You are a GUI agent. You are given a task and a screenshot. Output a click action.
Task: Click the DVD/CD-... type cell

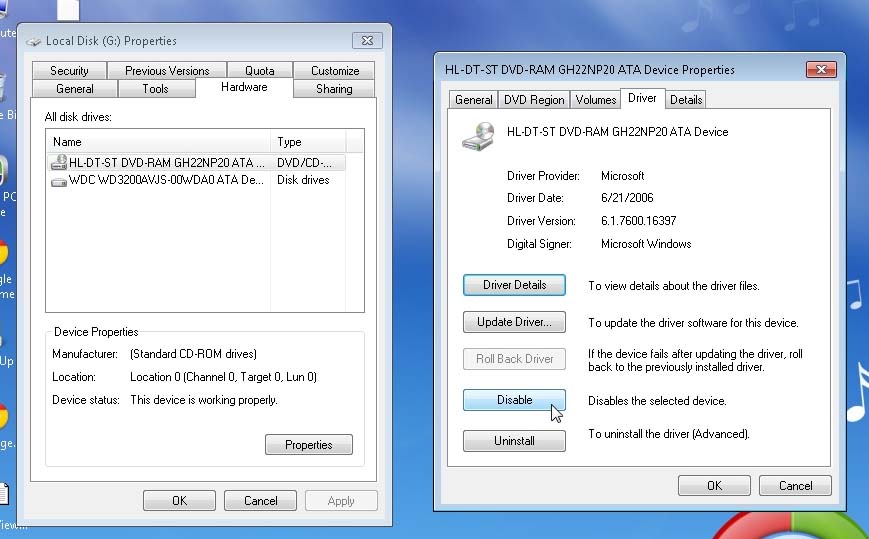pos(304,163)
